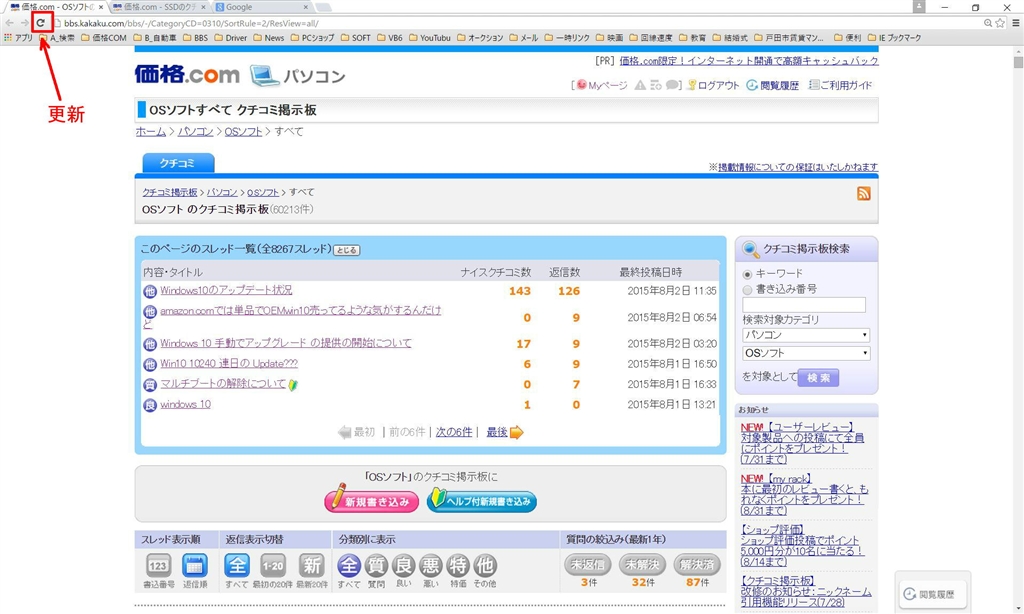Switch to the Google browser tab
Image resolution: width=1024 pixels, height=614 pixels.
pos(261,7)
